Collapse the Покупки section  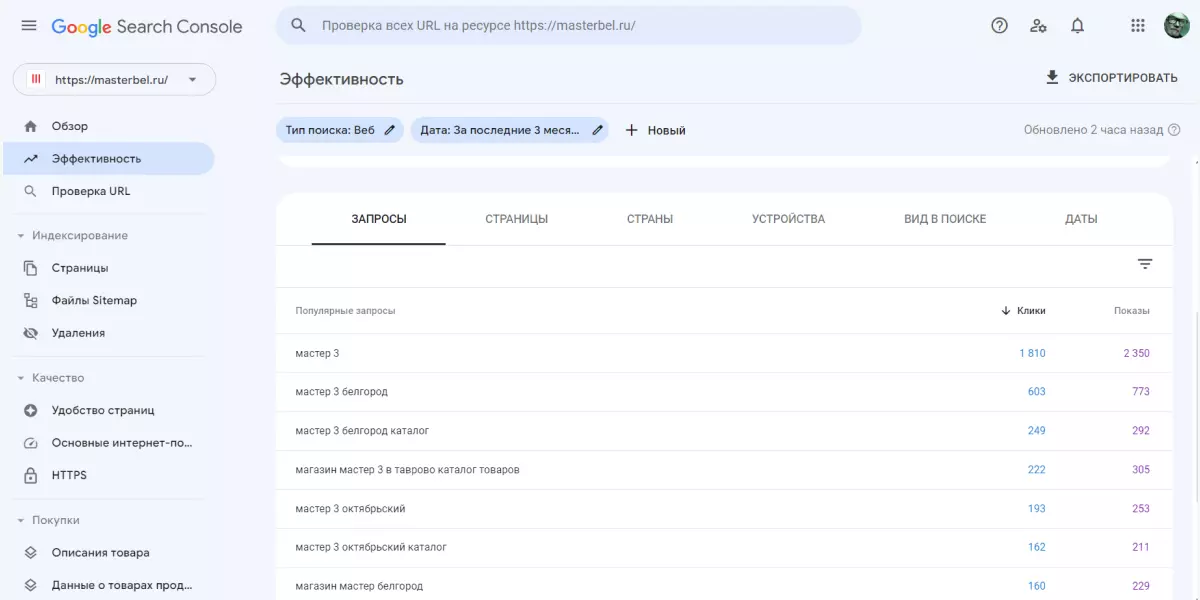pyautogui.click(x=21, y=521)
